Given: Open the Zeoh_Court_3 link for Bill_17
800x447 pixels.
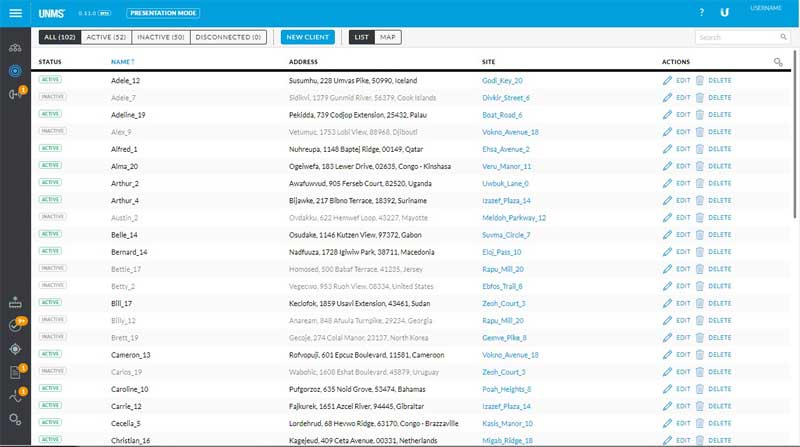Looking at the screenshot, I should pyautogui.click(x=504, y=303).
